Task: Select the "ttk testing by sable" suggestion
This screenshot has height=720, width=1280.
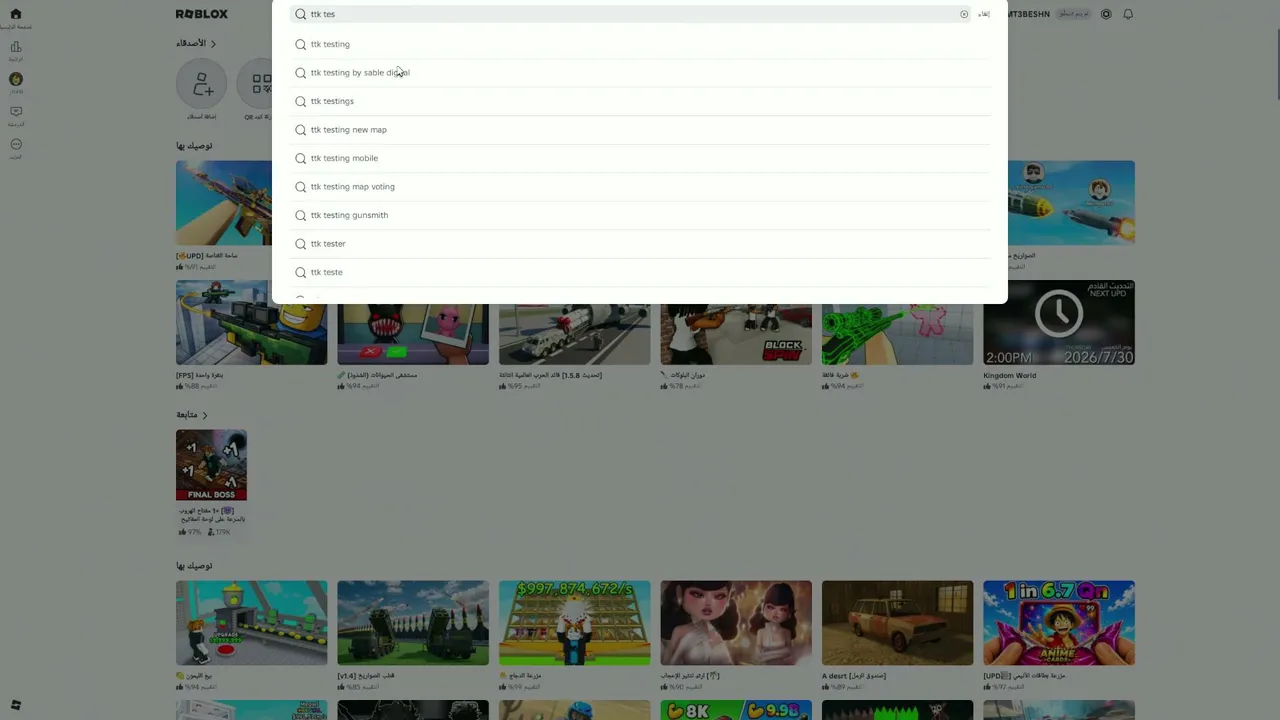Action: [640, 73]
